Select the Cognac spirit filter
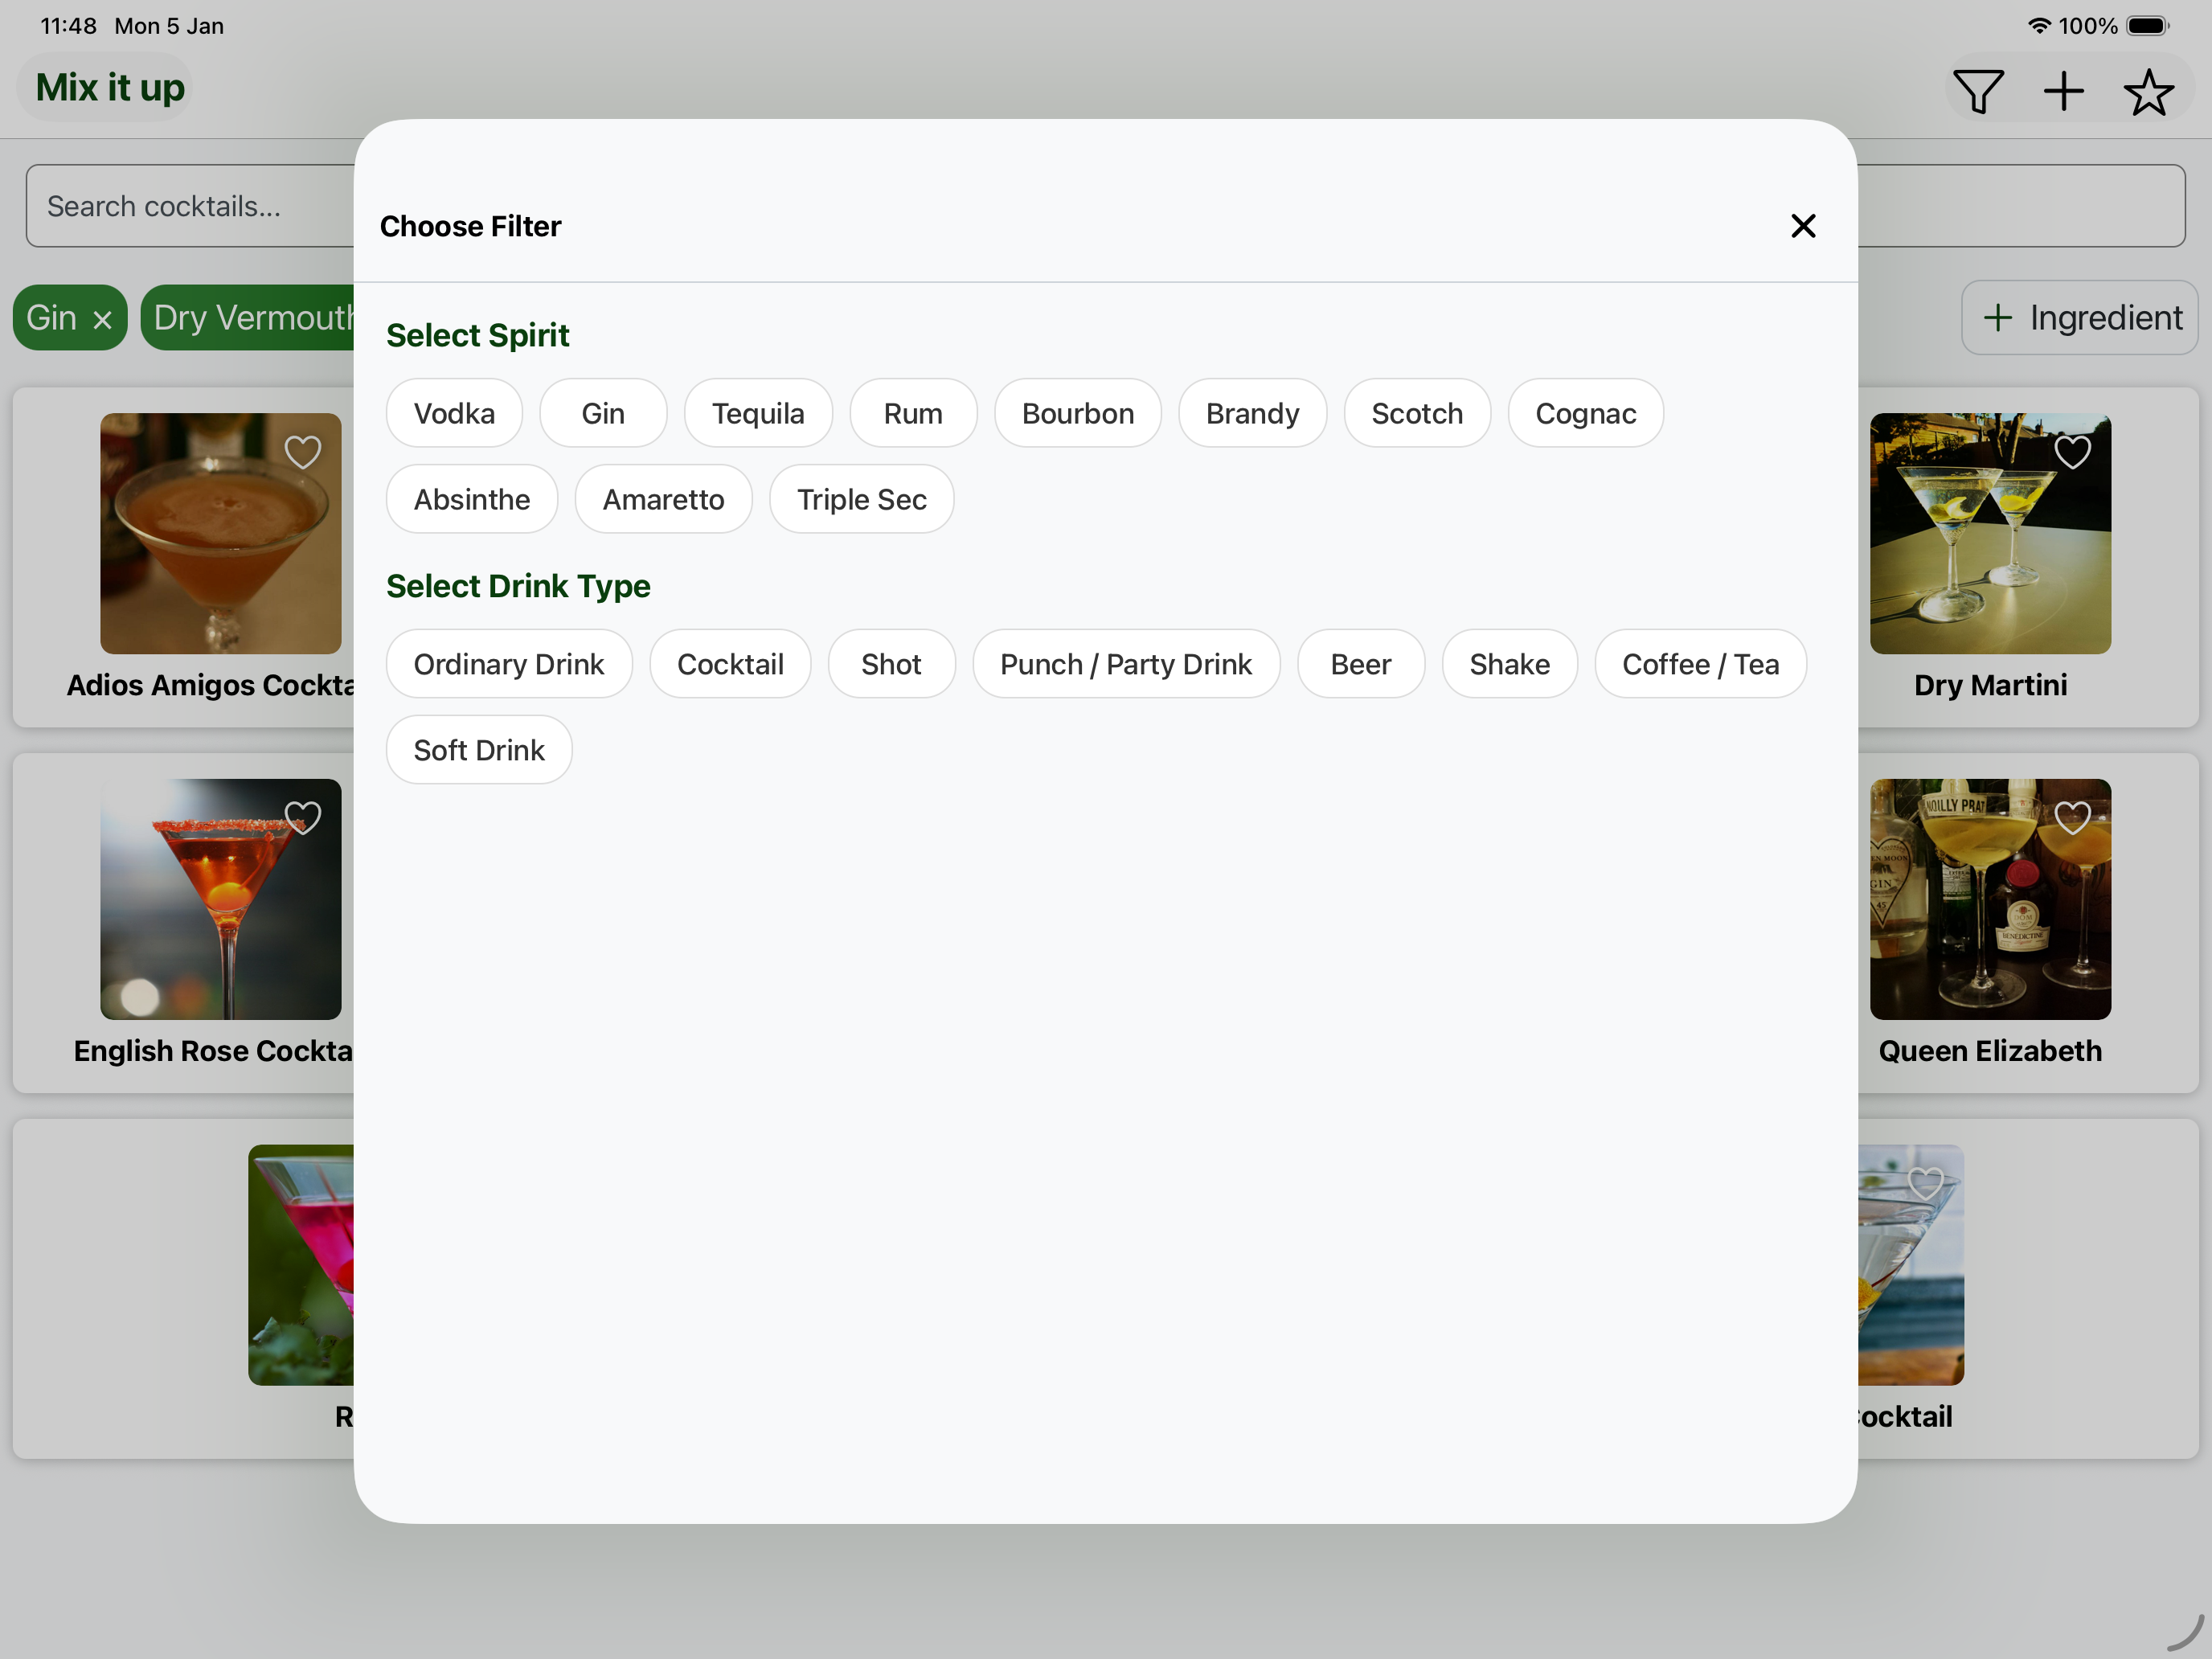Viewport: 2212px width, 1659px height. click(1586, 413)
